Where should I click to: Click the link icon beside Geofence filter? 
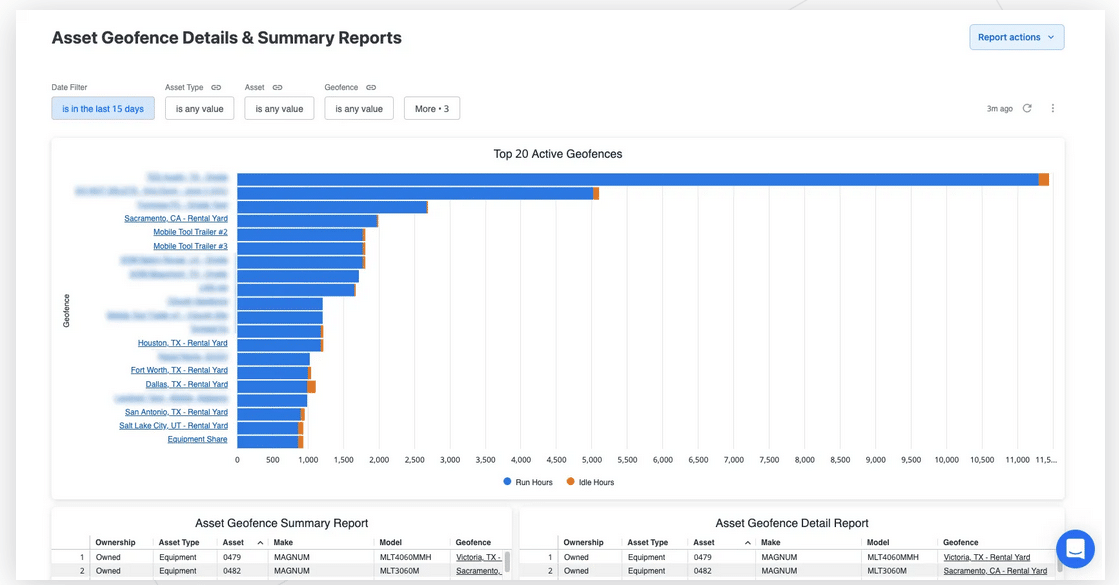pyautogui.click(x=371, y=88)
